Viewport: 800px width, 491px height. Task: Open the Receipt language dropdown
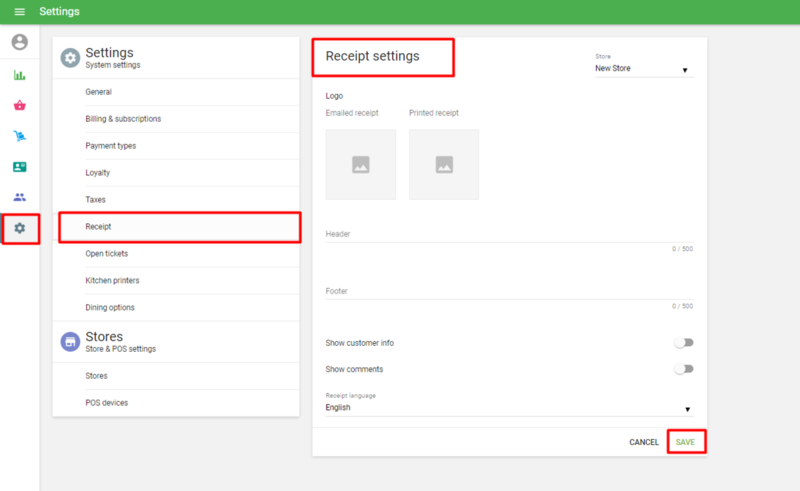pos(508,408)
